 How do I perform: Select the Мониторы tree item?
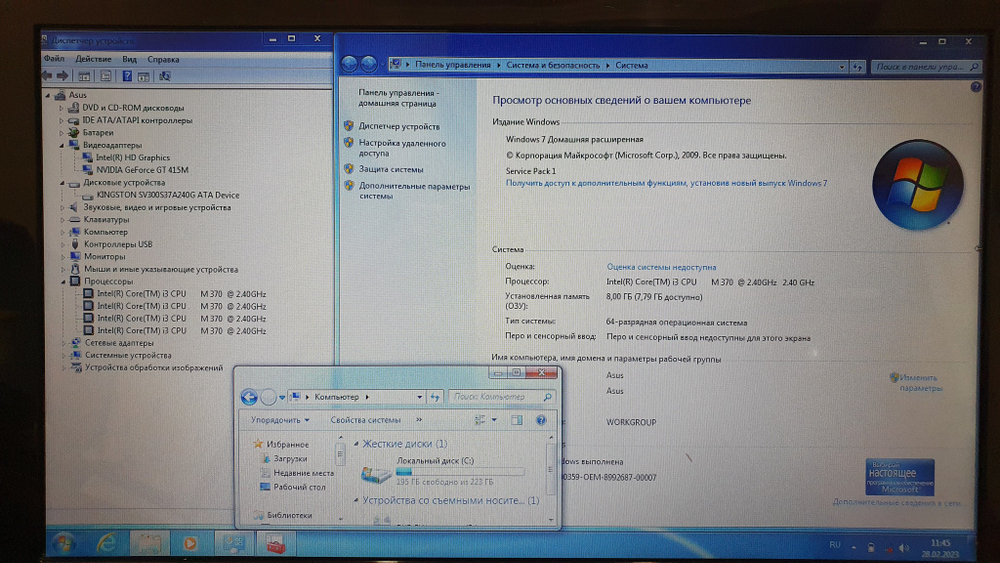(x=105, y=256)
